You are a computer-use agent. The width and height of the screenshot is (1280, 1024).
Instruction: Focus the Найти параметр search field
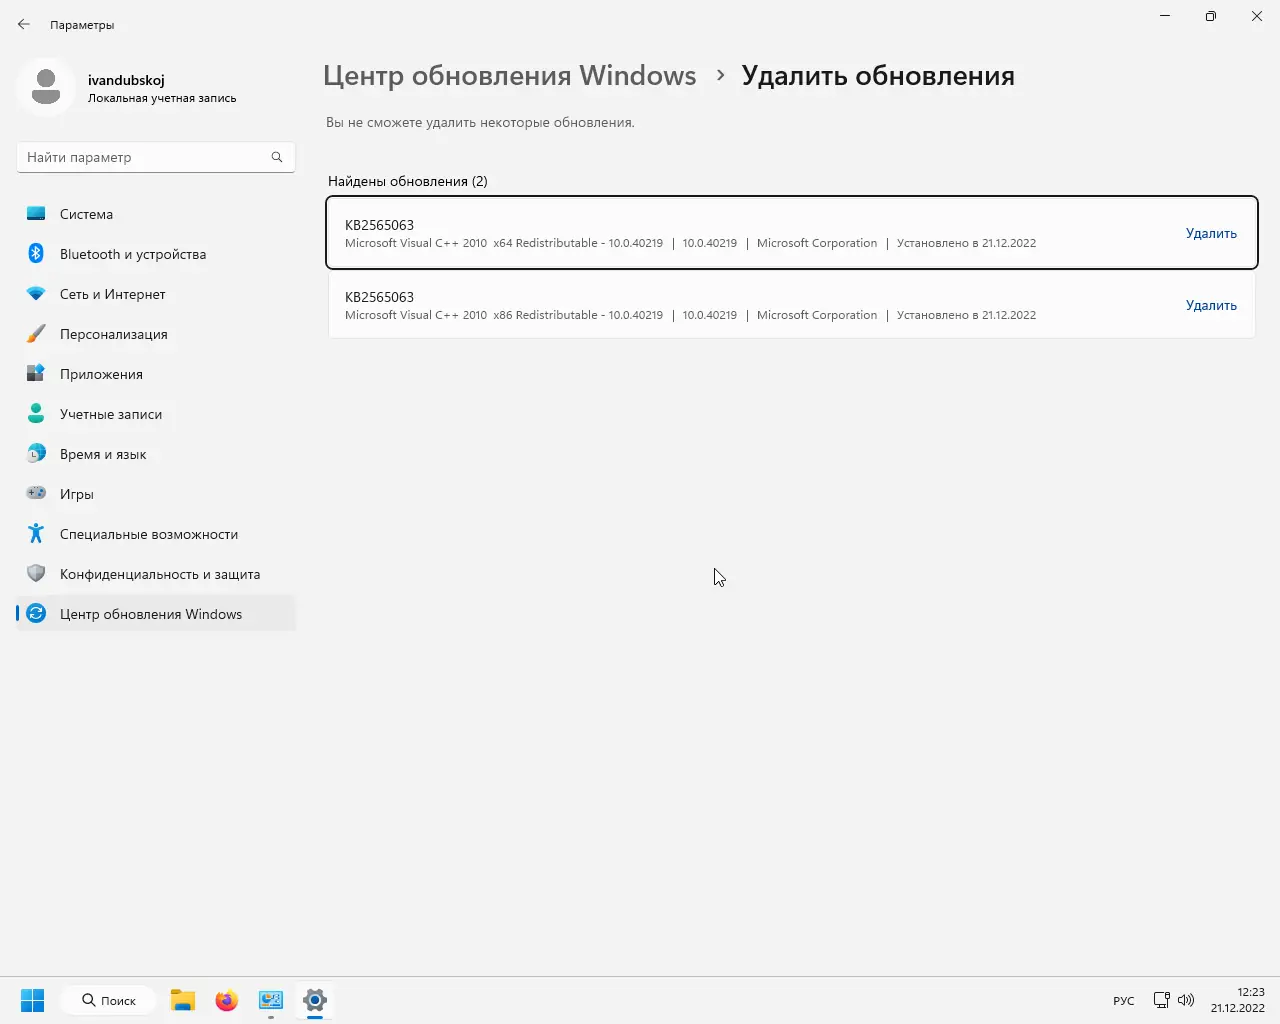click(x=156, y=157)
